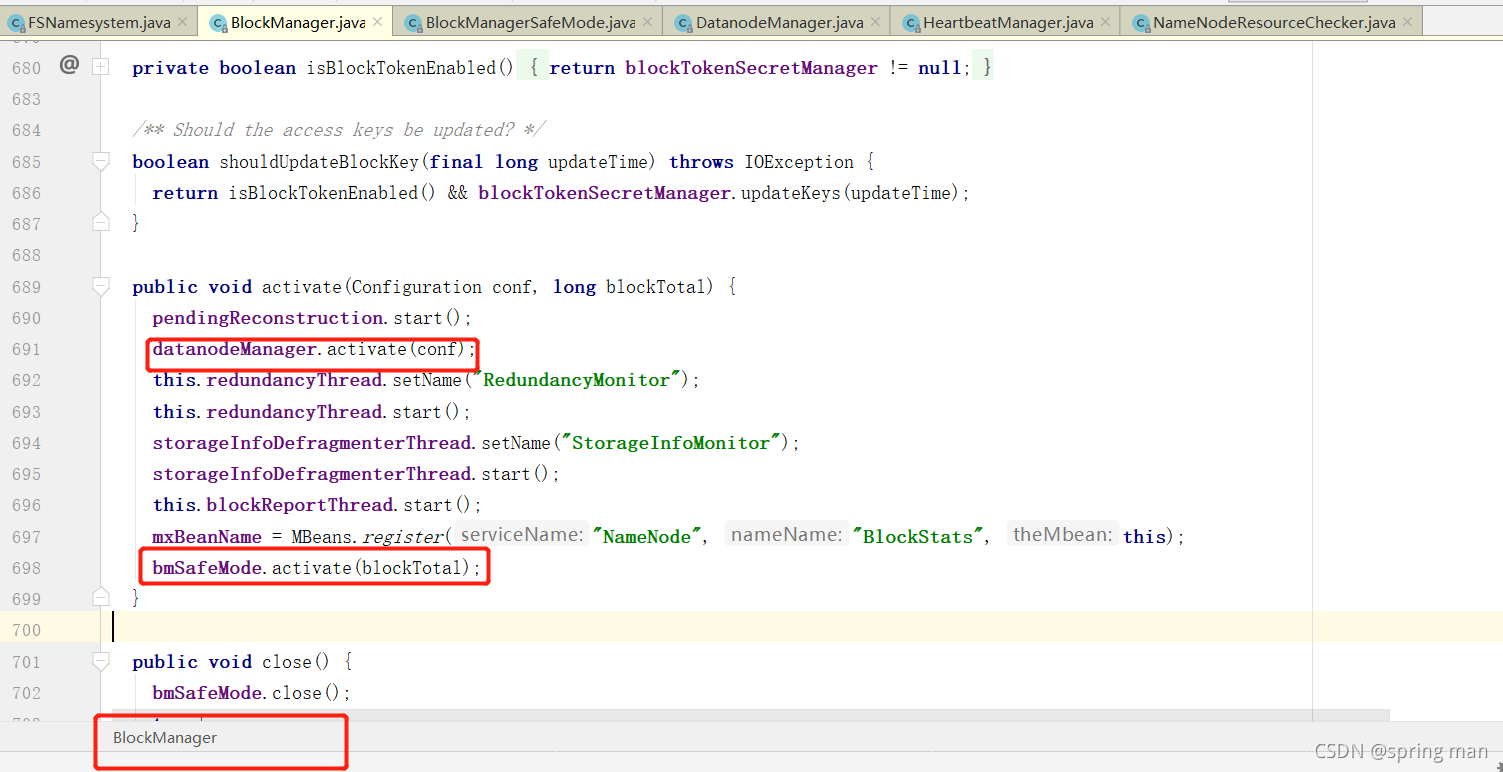
Task: Click the "NameNode" string literal
Action: pos(646,537)
